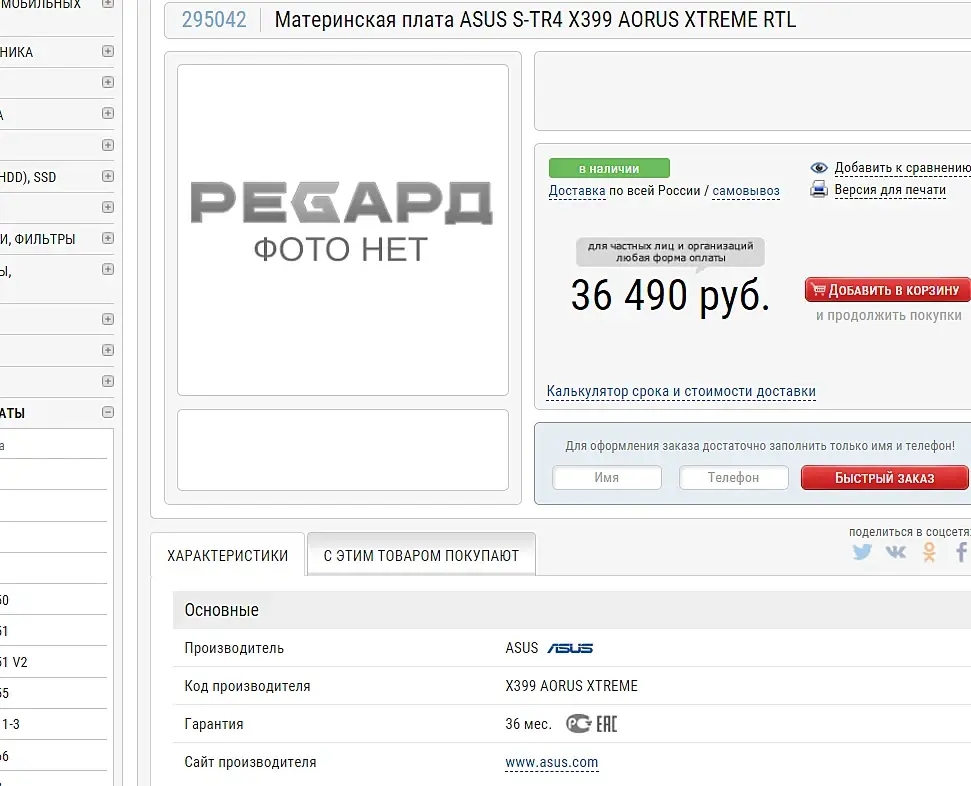Click the "X399 AORUS XTREME" manufacturer code value
The width and height of the screenshot is (971, 786).
pyautogui.click(x=571, y=686)
